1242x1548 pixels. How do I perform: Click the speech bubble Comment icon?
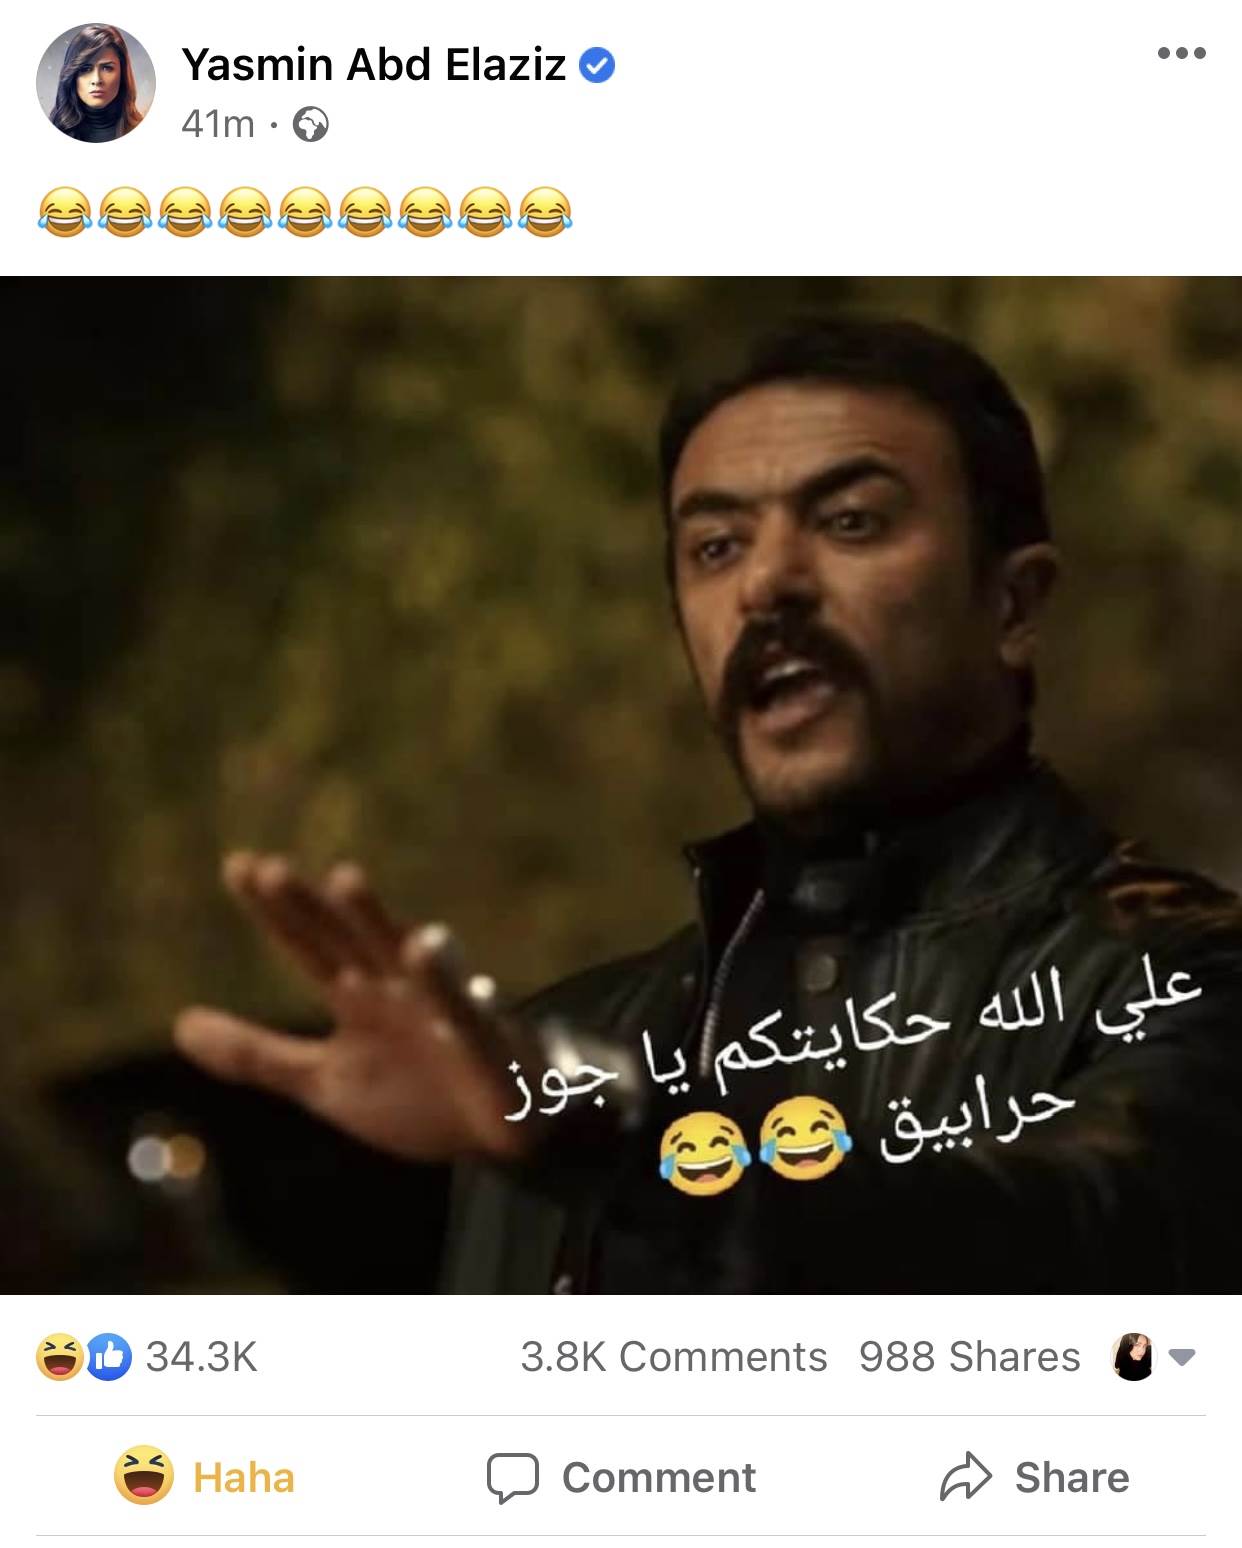[512, 1478]
